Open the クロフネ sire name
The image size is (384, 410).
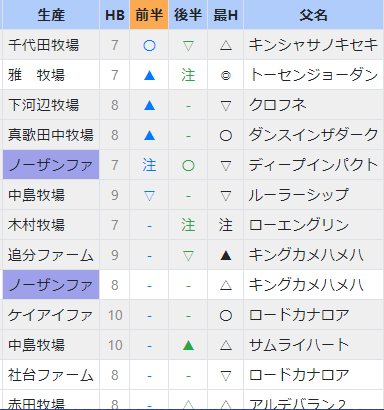point(277,105)
